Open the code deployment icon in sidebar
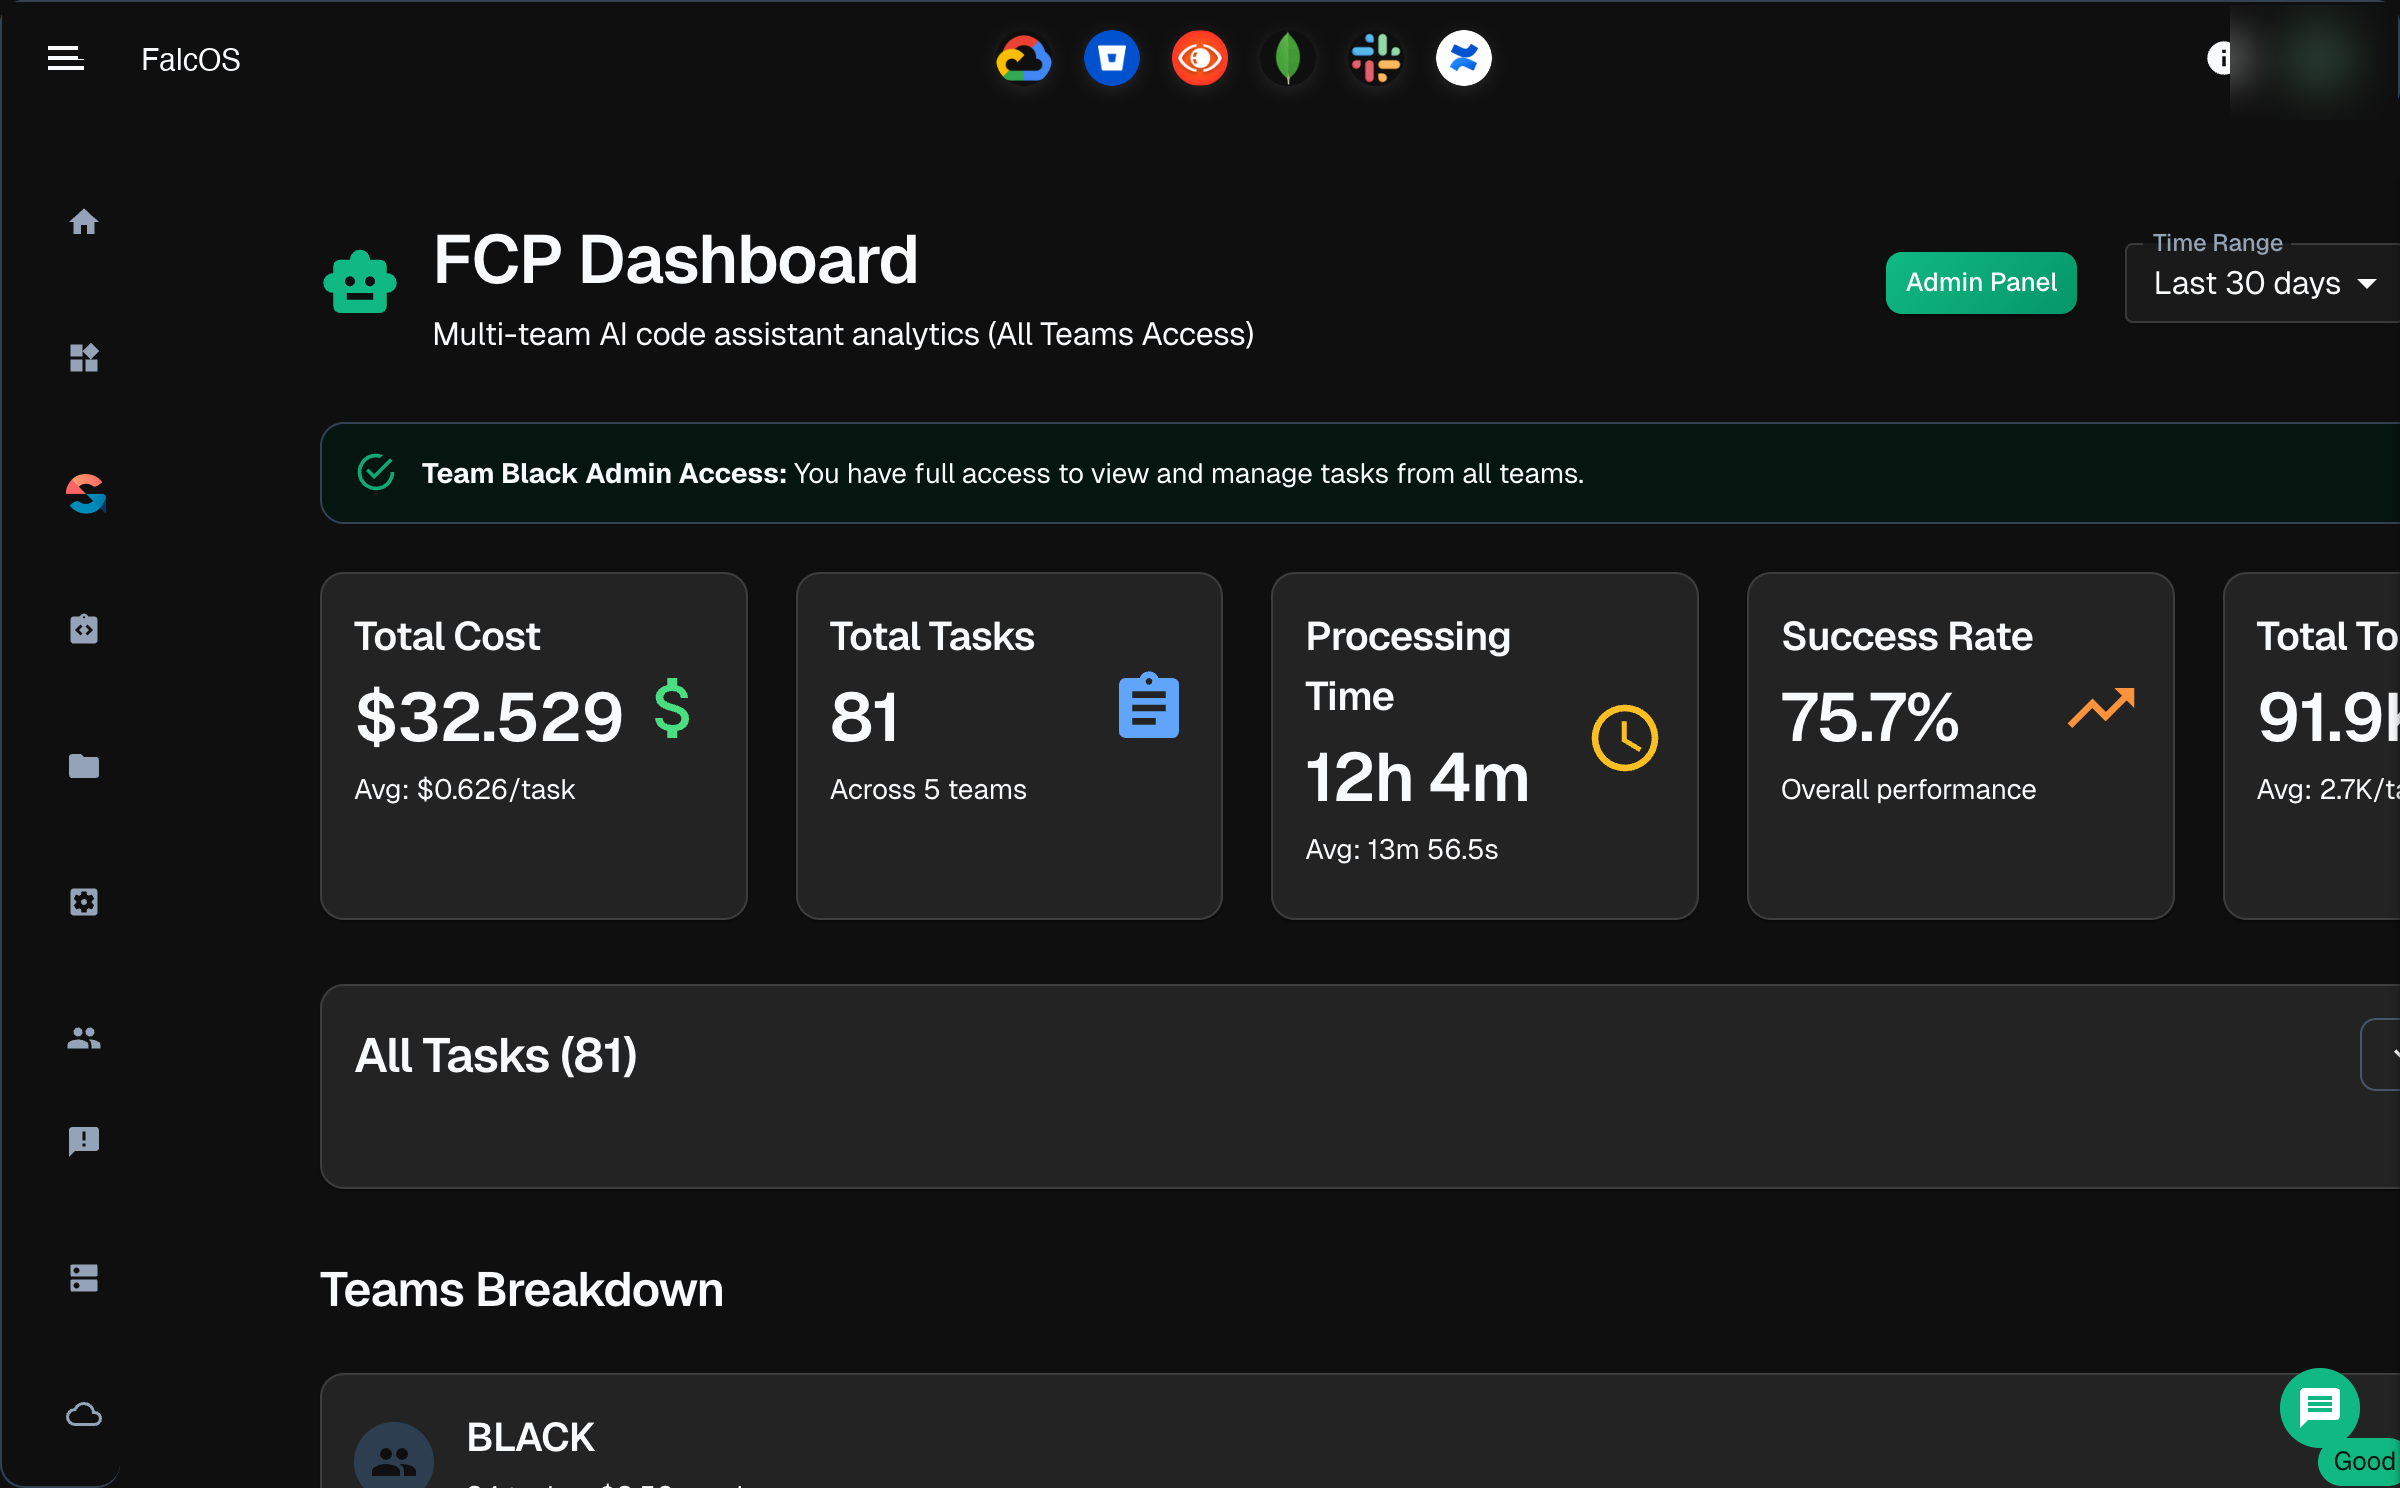Viewport: 2400px width, 1488px height. pyautogui.click(x=85, y=628)
